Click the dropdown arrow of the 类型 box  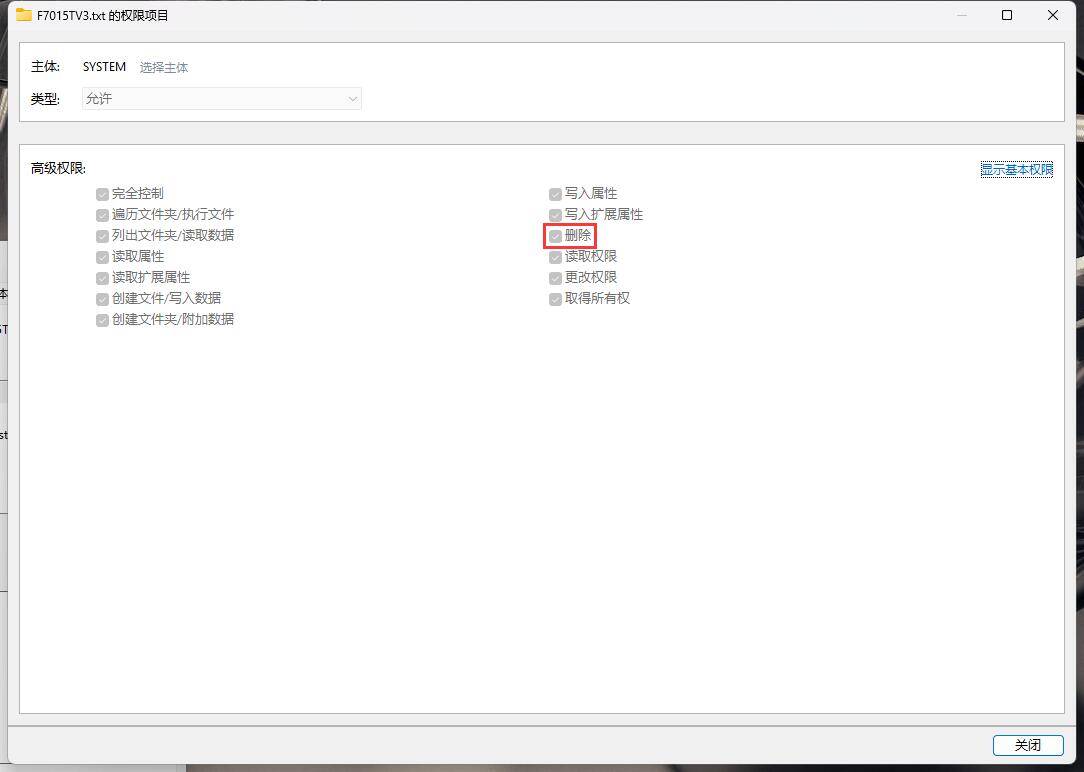click(x=353, y=99)
